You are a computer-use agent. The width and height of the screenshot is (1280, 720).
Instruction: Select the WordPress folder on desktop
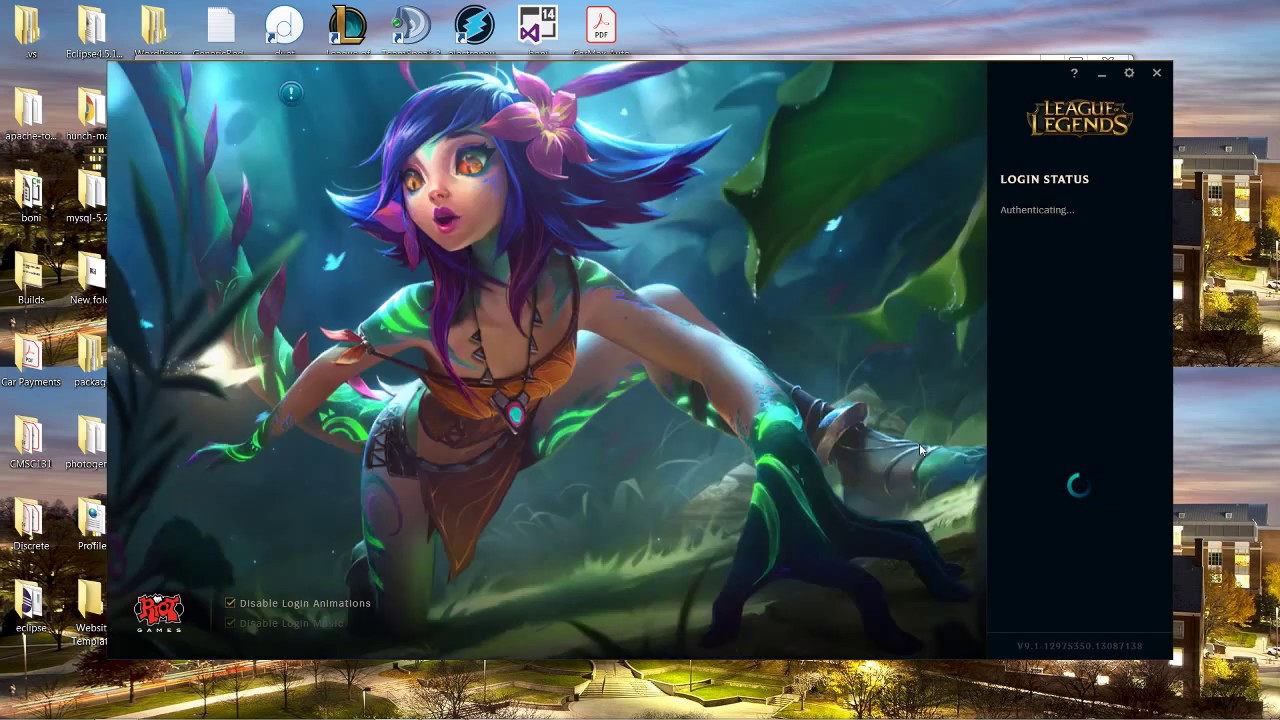(x=156, y=30)
